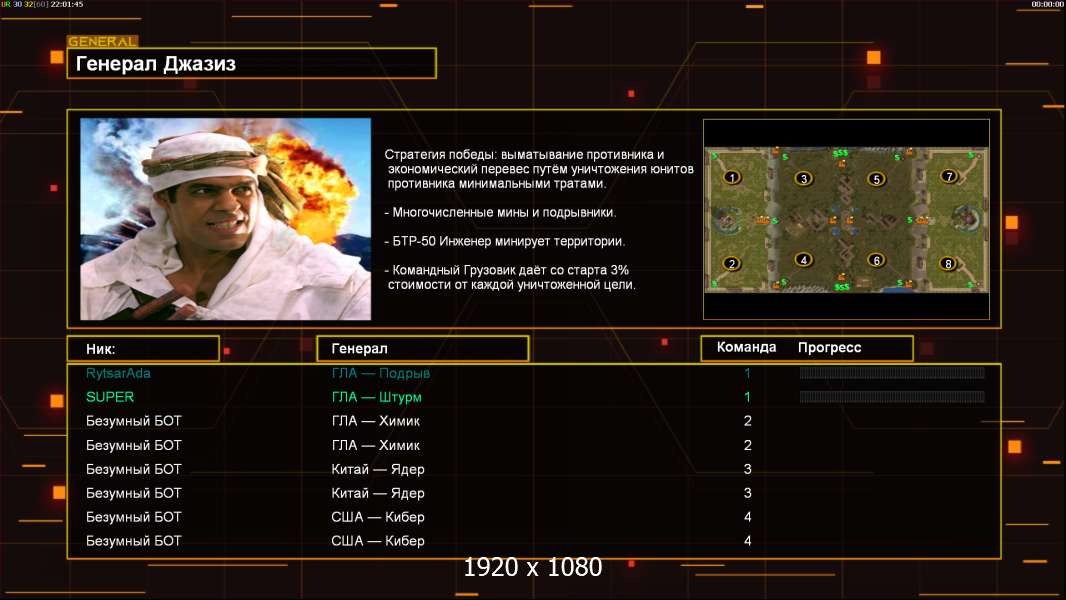The height and width of the screenshot is (600, 1066).
Task: Choose start position 8 on the map
Action: click(x=948, y=264)
